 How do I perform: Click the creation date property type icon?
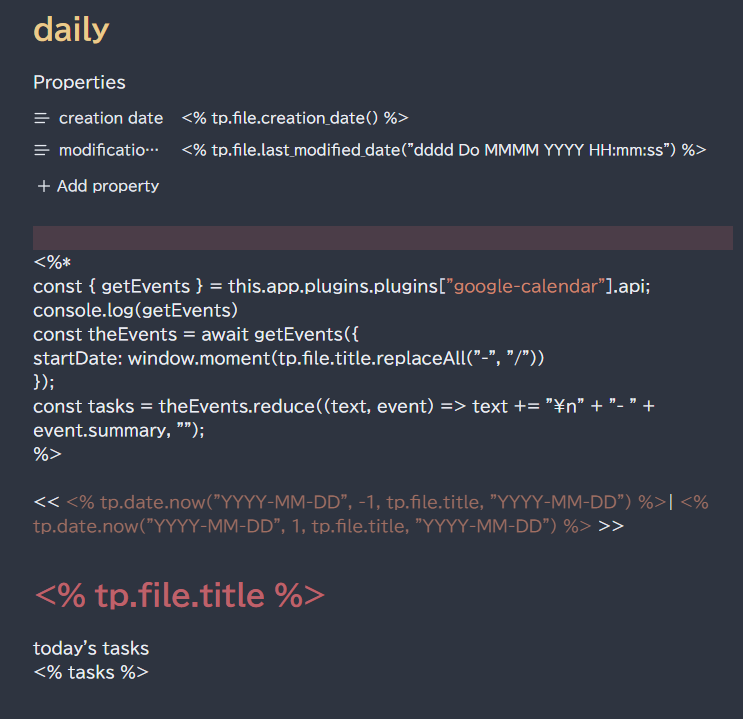(x=42, y=118)
